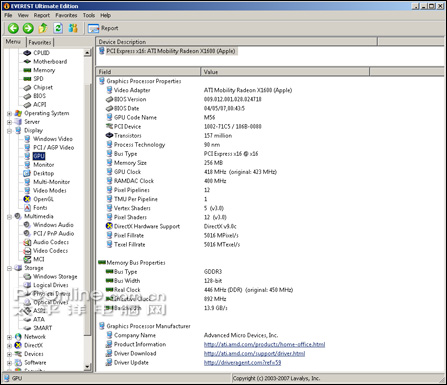Select Motherboard tree item
This screenshot has height=385, width=447.
click(50, 61)
